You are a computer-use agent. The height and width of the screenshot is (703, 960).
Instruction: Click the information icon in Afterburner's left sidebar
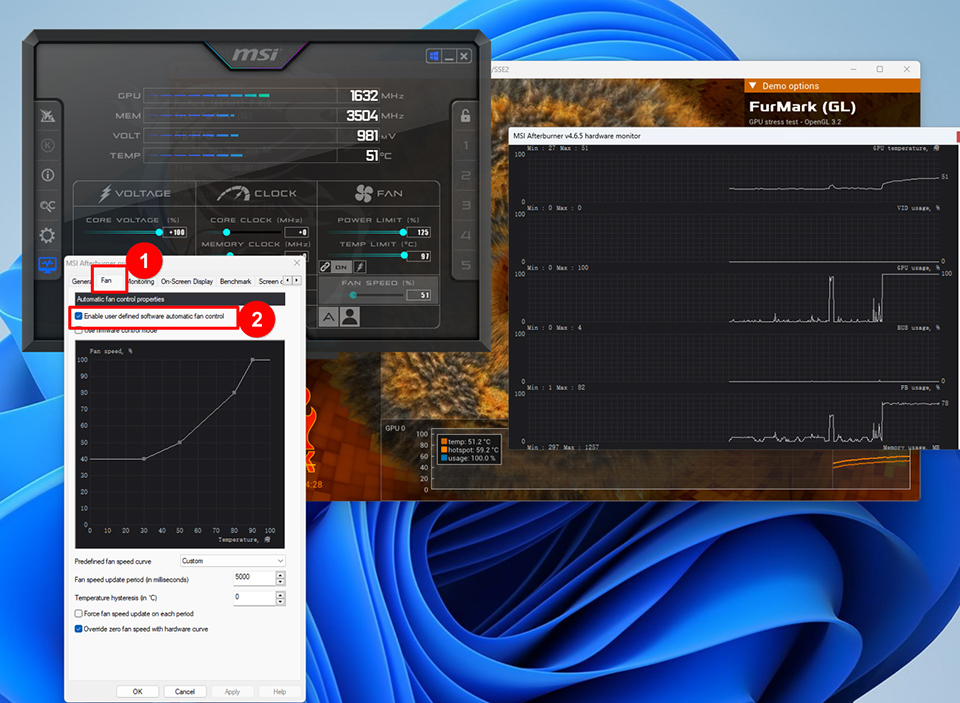point(48,174)
